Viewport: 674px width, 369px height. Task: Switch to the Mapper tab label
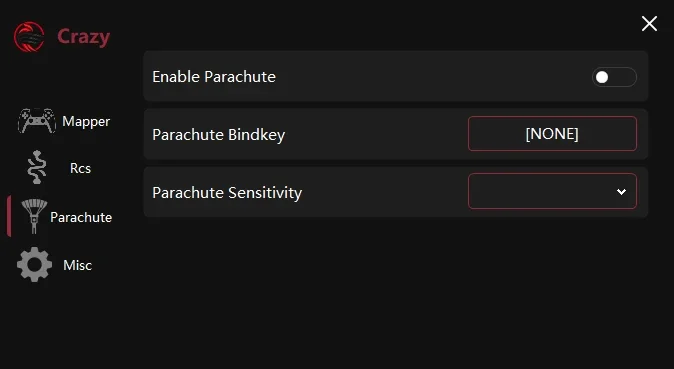coord(86,122)
